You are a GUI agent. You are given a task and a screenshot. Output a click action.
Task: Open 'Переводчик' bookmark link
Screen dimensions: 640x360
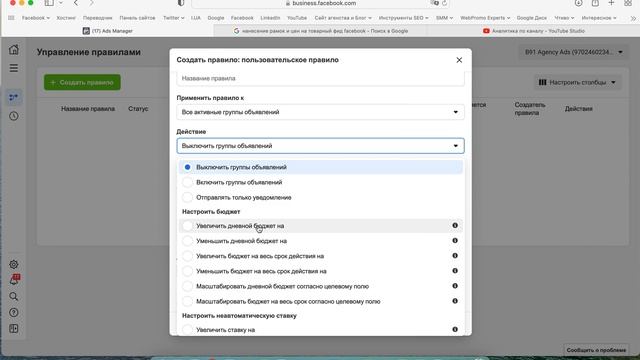click(x=98, y=18)
